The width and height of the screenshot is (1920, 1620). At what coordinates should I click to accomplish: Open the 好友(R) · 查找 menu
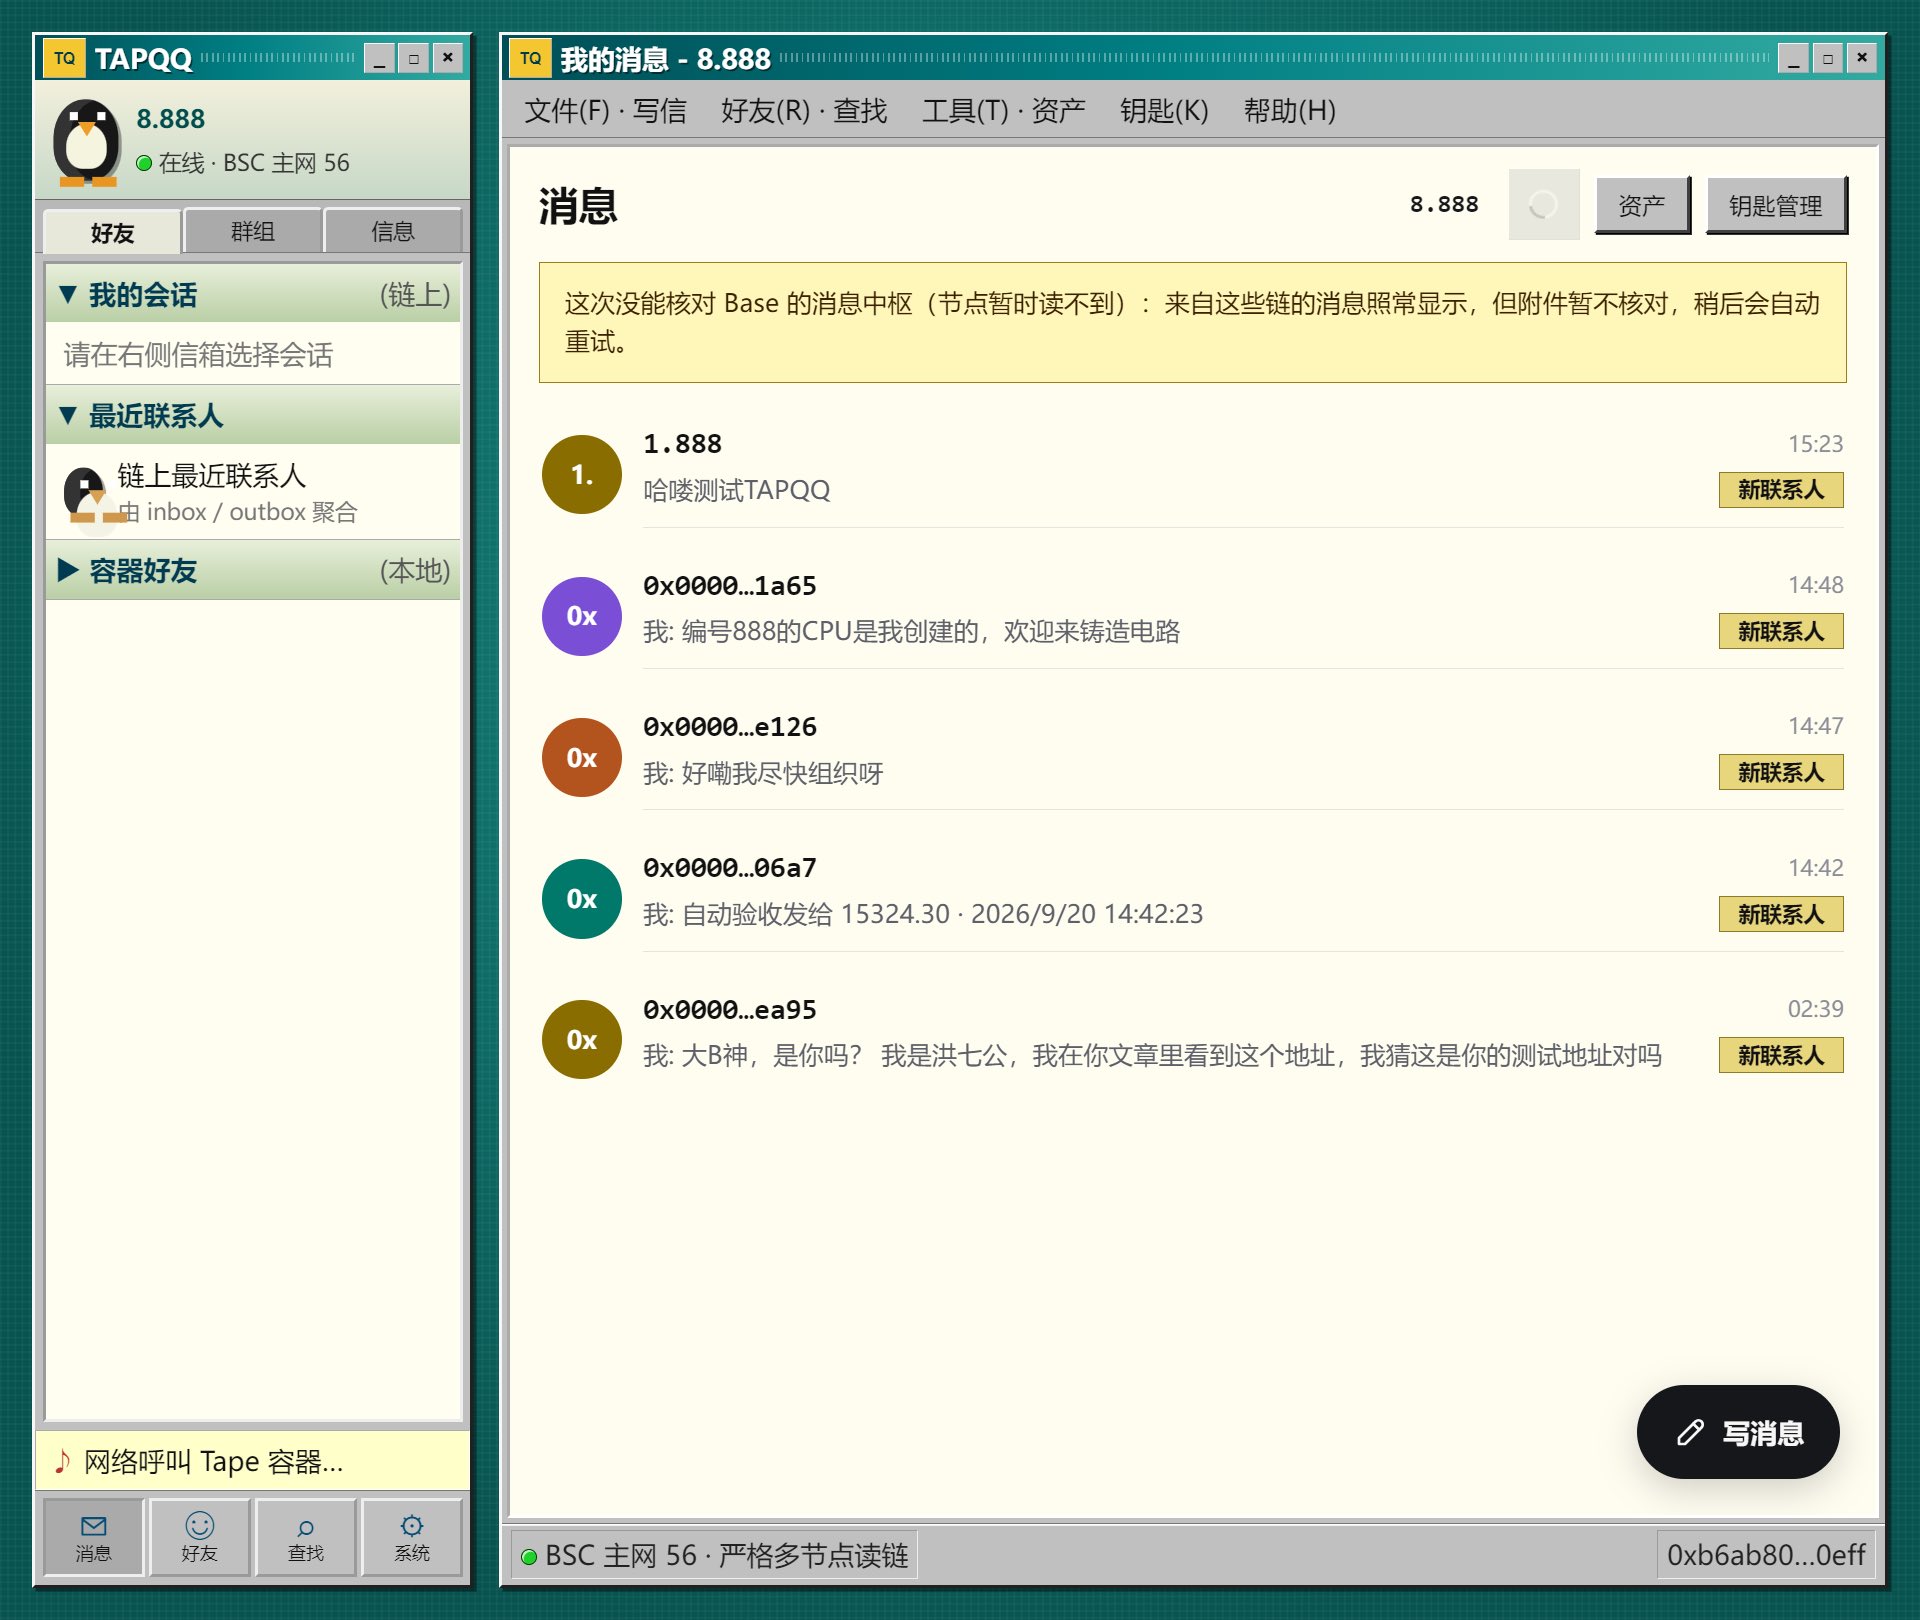(804, 110)
